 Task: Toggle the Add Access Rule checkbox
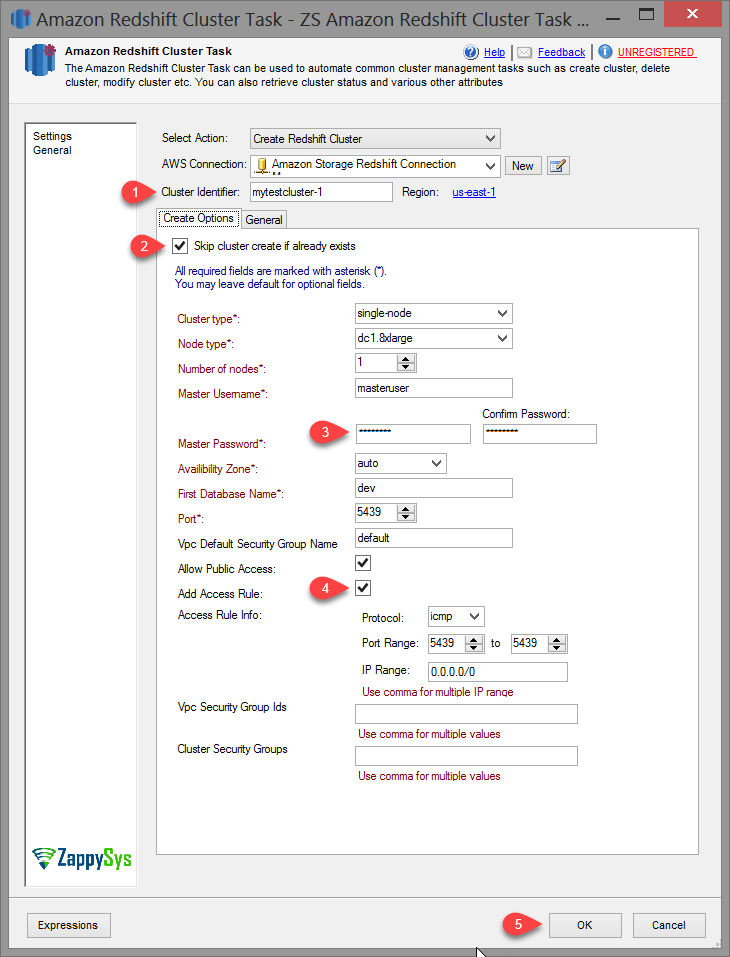363,588
